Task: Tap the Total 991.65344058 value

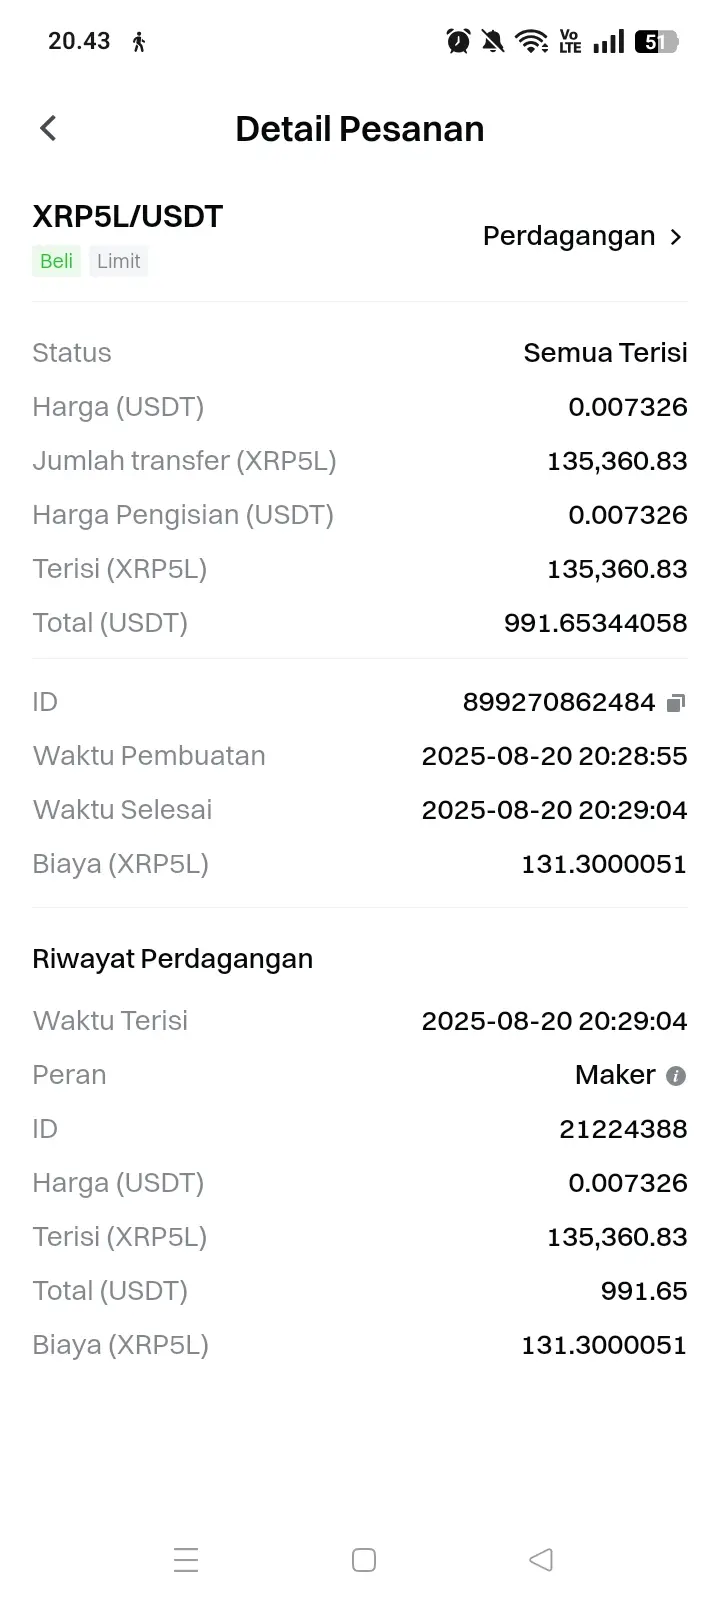Action: [x=596, y=623]
